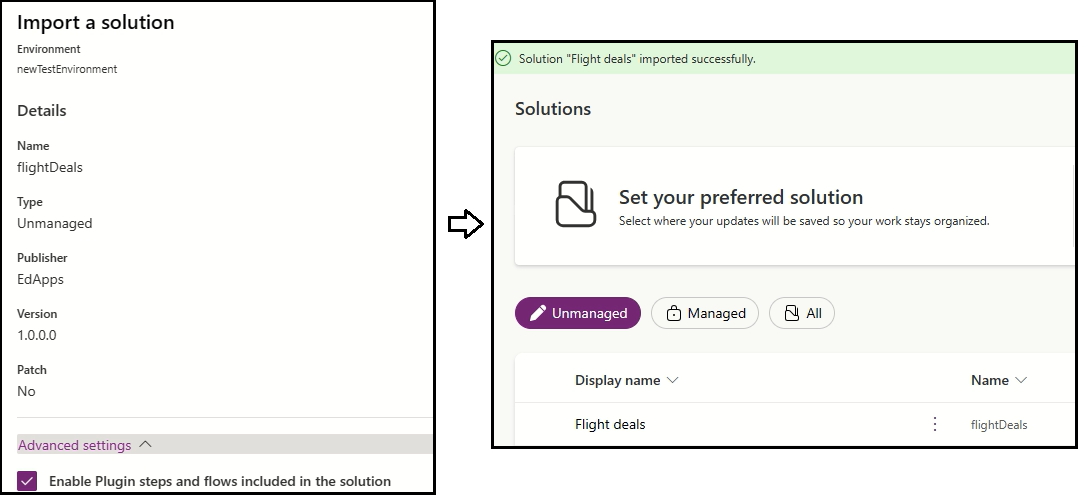Click the Advanced settings chevron
The image size is (1078, 495).
click(x=145, y=445)
